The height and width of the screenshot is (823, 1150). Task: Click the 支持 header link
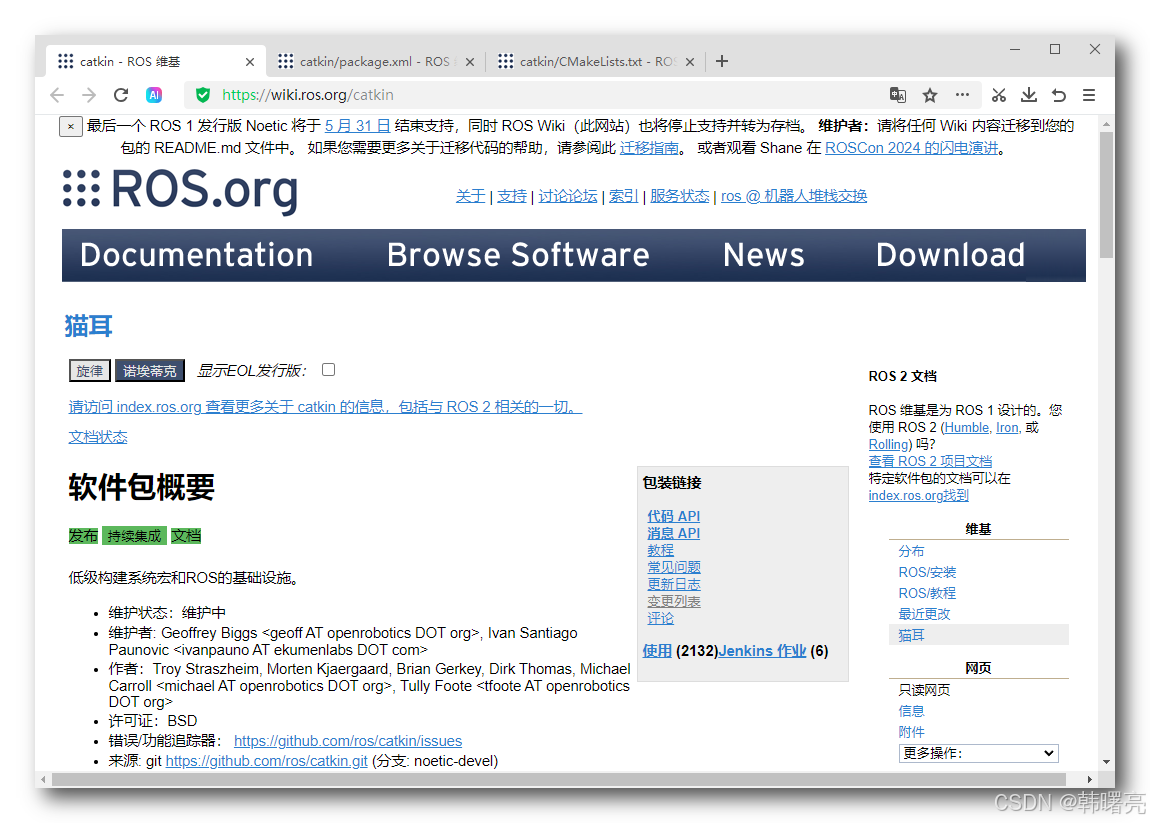tap(512, 196)
